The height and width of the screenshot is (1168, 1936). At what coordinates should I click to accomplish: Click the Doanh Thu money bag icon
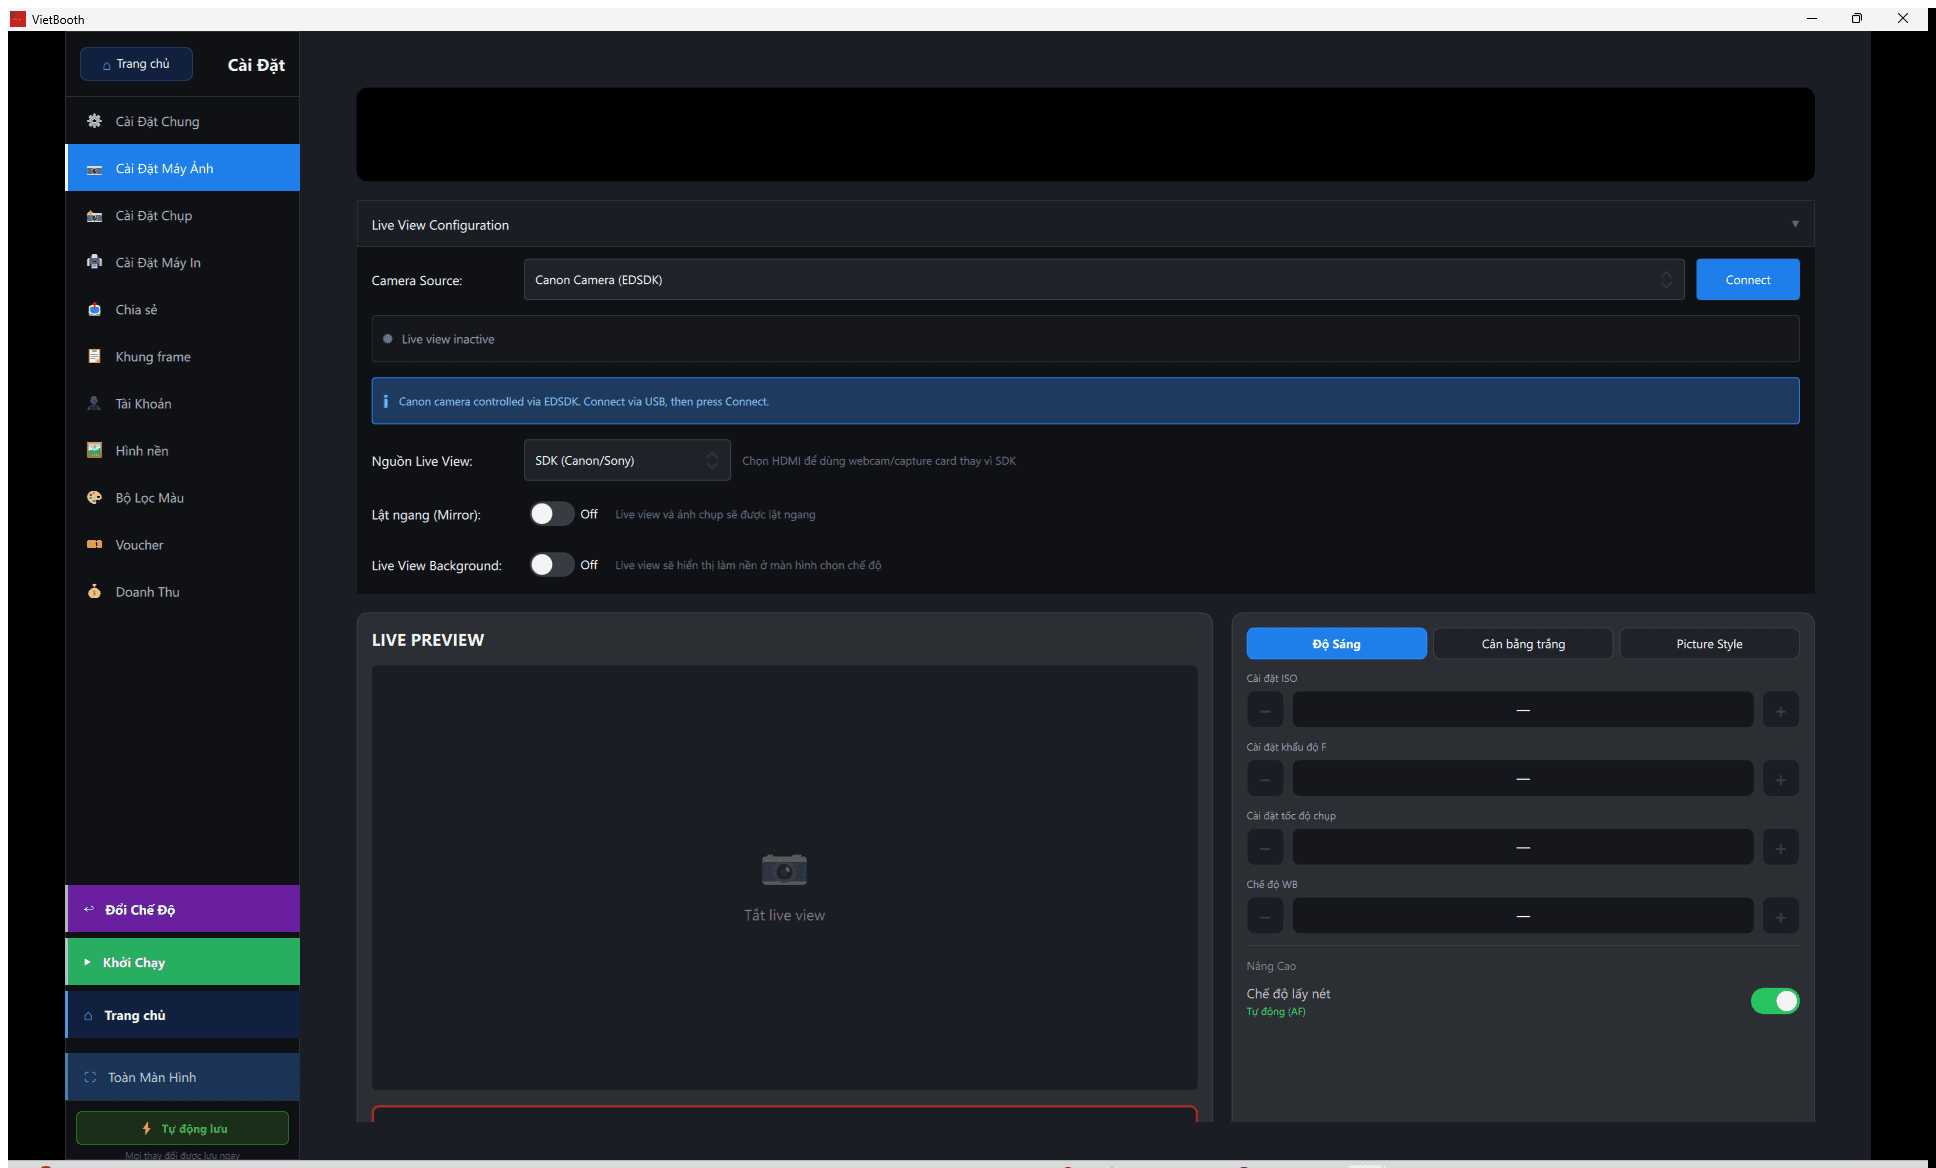(94, 592)
